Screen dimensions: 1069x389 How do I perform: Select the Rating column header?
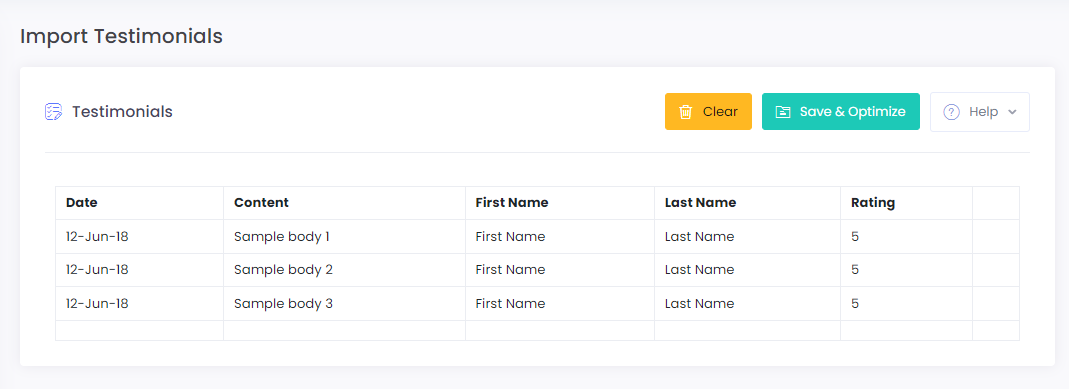(906, 203)
